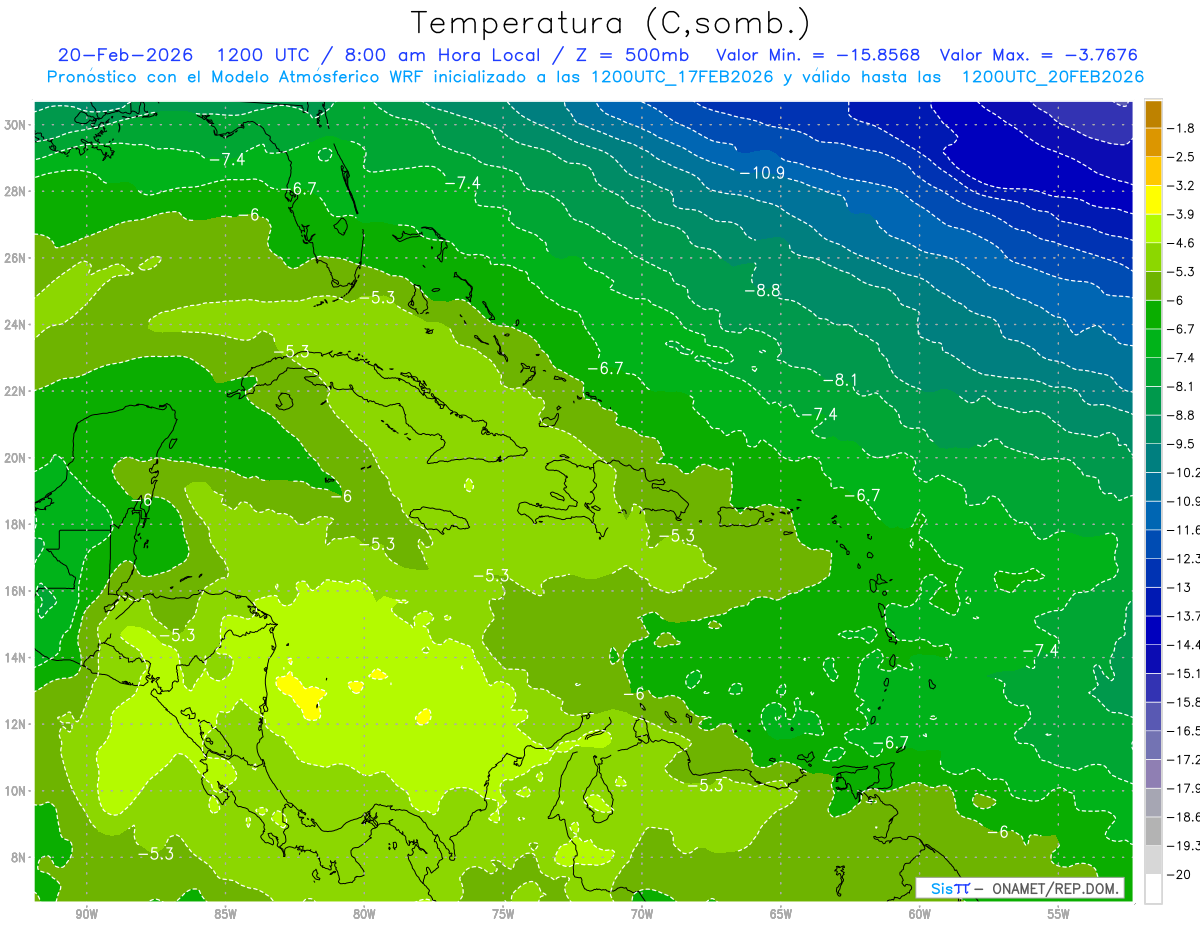Click the 'SisTT - ONAMET/REP.DOM.' credit box
1200x927 pixels.
click(1020, 888)
